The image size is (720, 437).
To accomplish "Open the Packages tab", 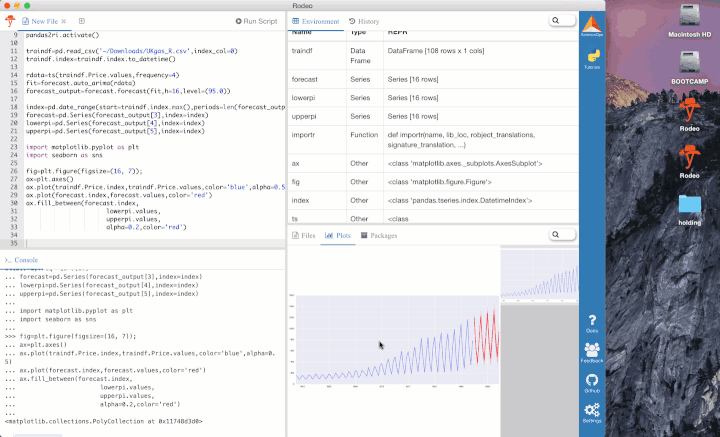I will click(379, 235).
